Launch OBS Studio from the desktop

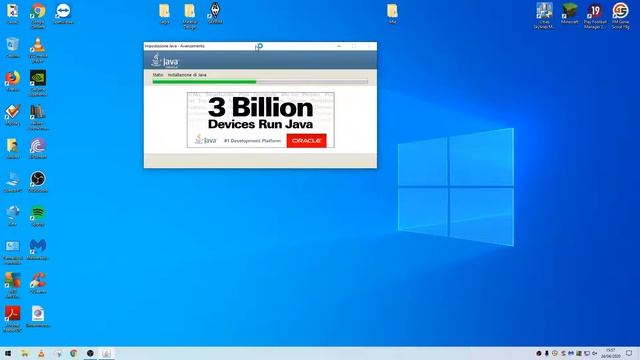coord(38,182)
